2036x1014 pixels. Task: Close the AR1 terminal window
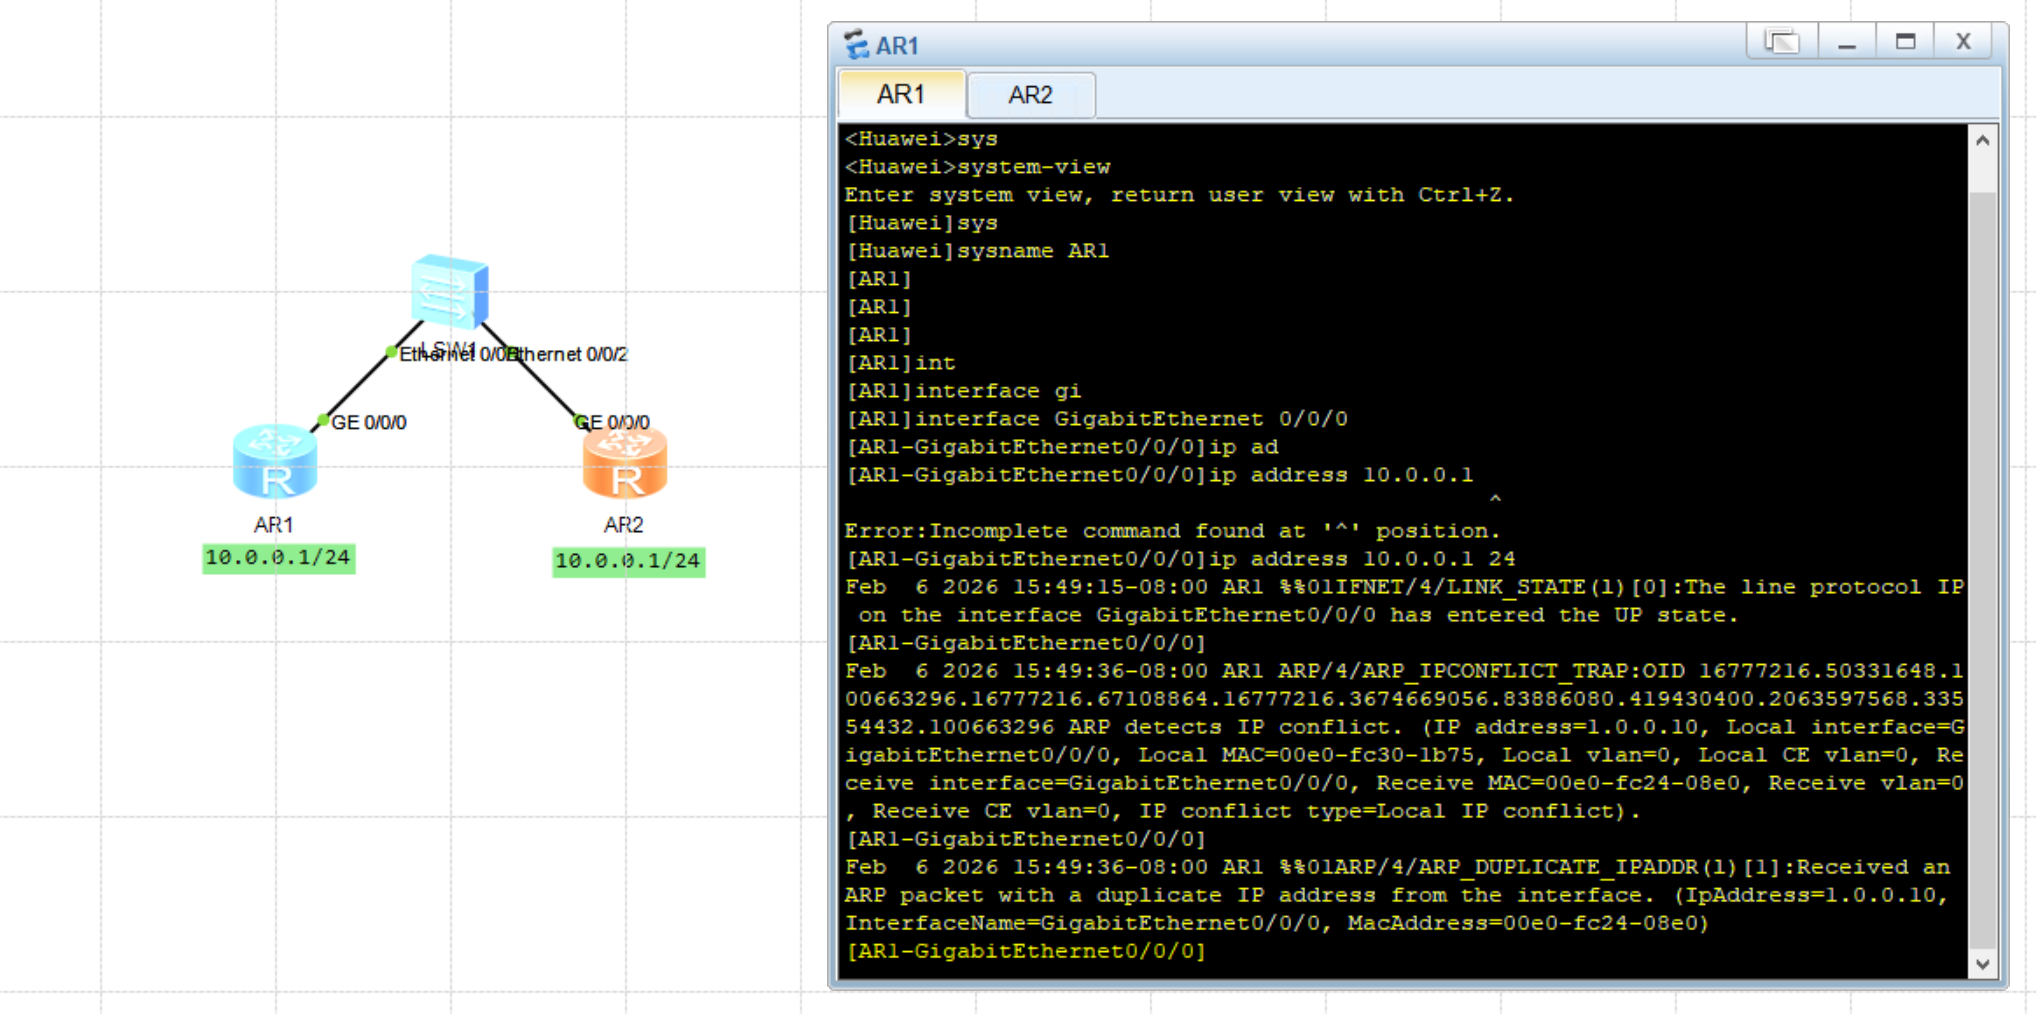click(x=1963, y=42)
